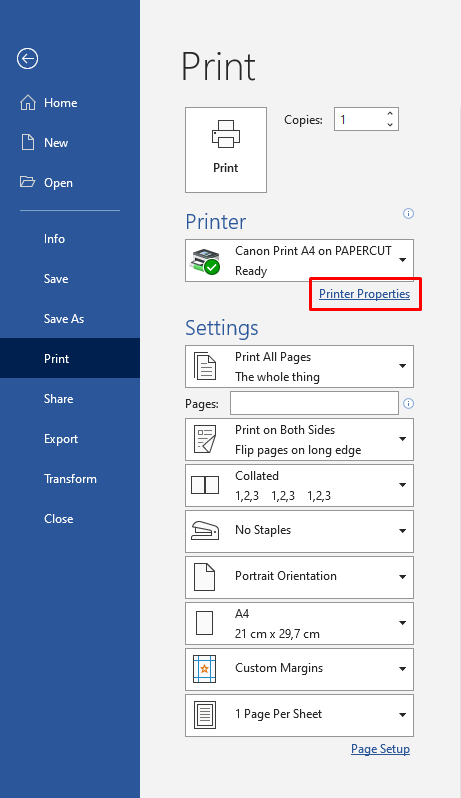Viewport: 461px width, 798px height.
Task: Click the Page Setup link
Action: click(x=380, y=749)
